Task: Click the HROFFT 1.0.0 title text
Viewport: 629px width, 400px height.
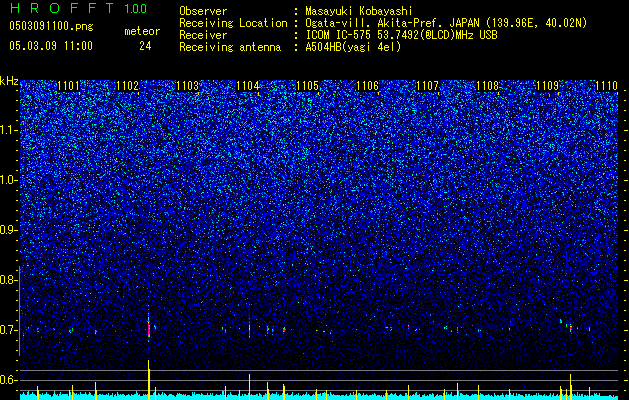Action: [78, 8]
